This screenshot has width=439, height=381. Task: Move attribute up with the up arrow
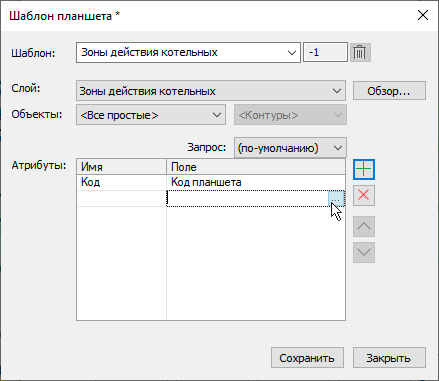tap(364, 226)
